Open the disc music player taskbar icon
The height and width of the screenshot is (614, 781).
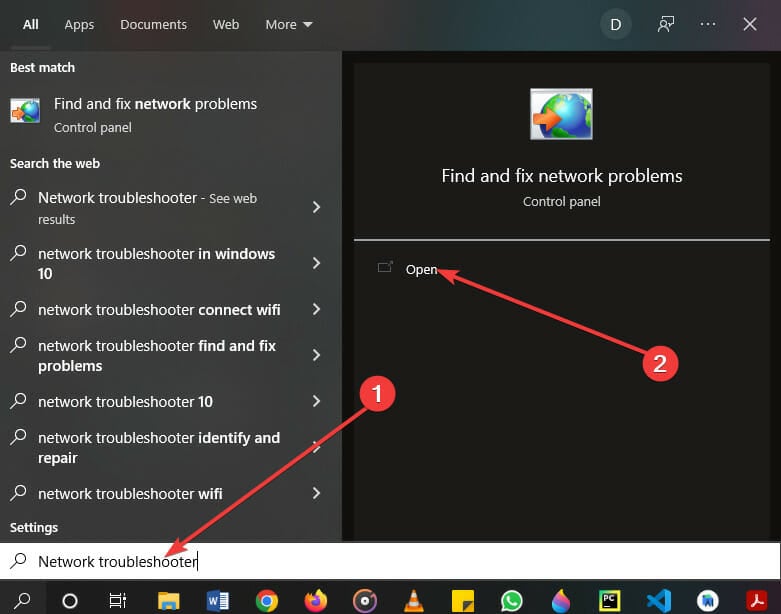[365, 601]
